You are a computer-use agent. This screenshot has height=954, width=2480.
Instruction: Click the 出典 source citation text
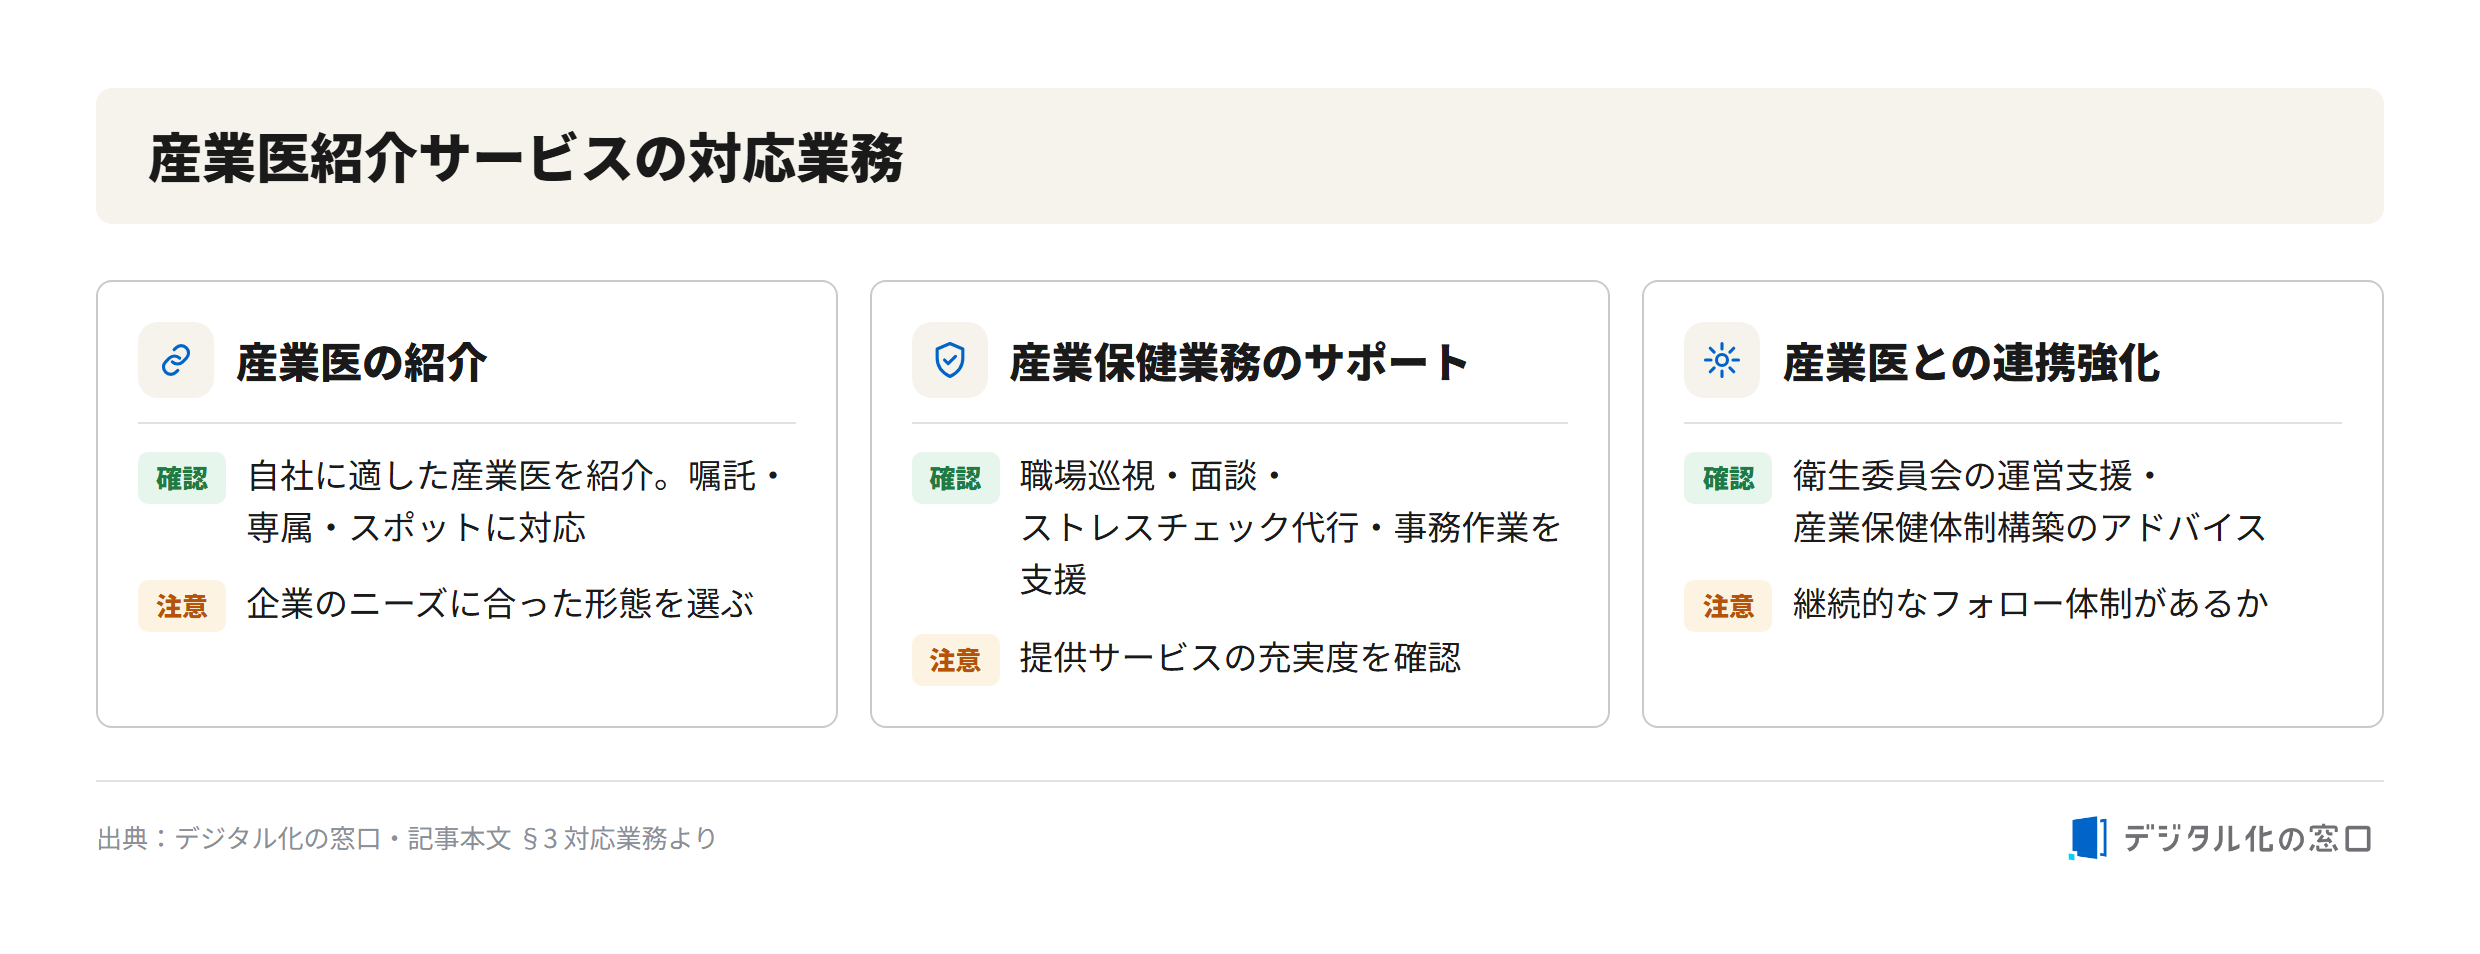pos(407,838)
